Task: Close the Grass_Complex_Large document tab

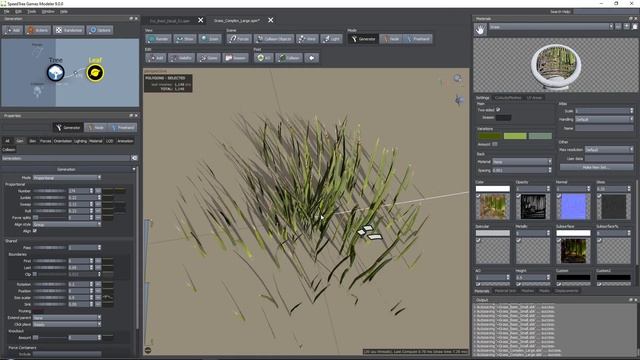Action: coord(271,20)
